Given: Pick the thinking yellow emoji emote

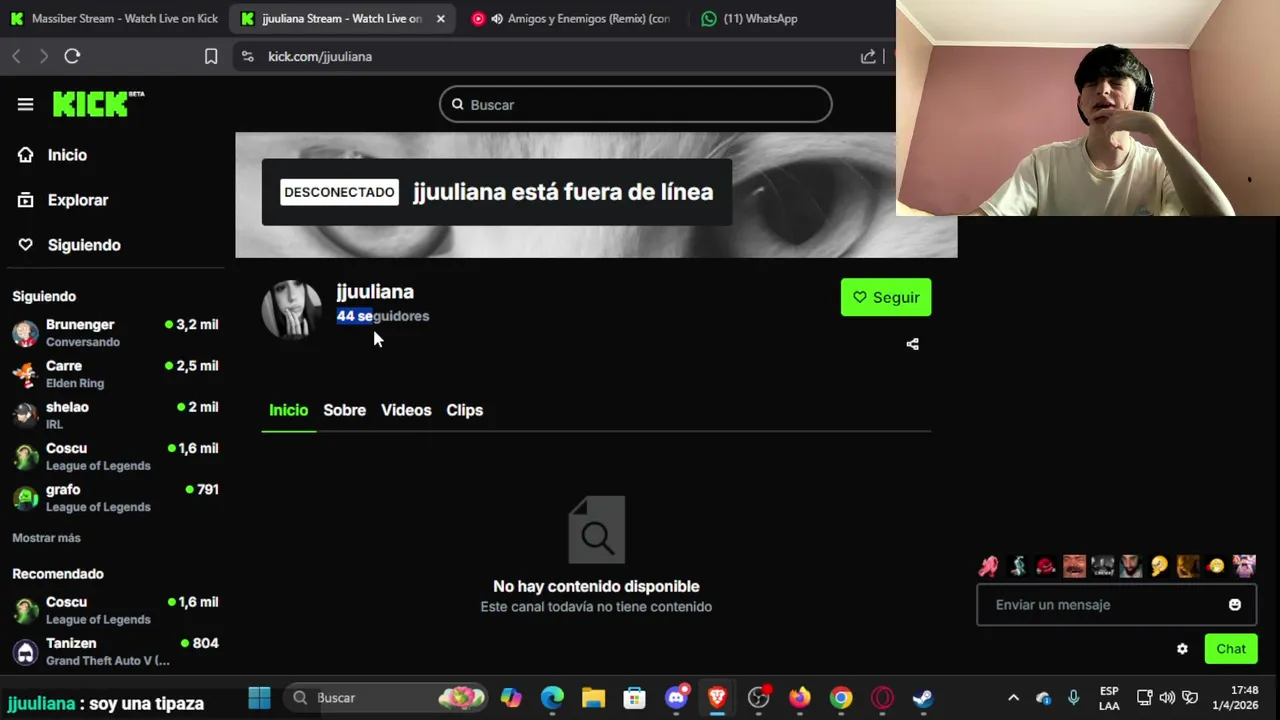Looking at the screenshot, I should (x=1159, y=566).
